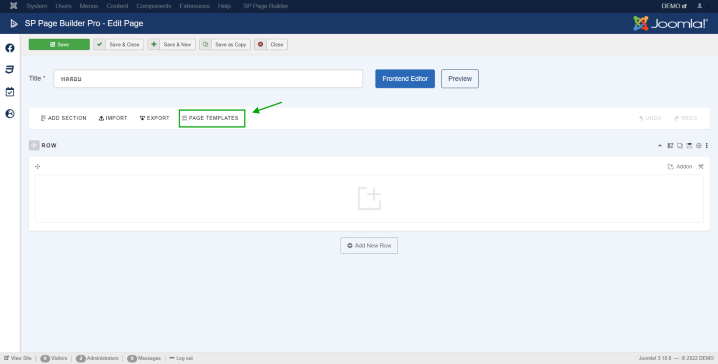Click the Preview button
The image size is (718, 364).
pos(460,79)
